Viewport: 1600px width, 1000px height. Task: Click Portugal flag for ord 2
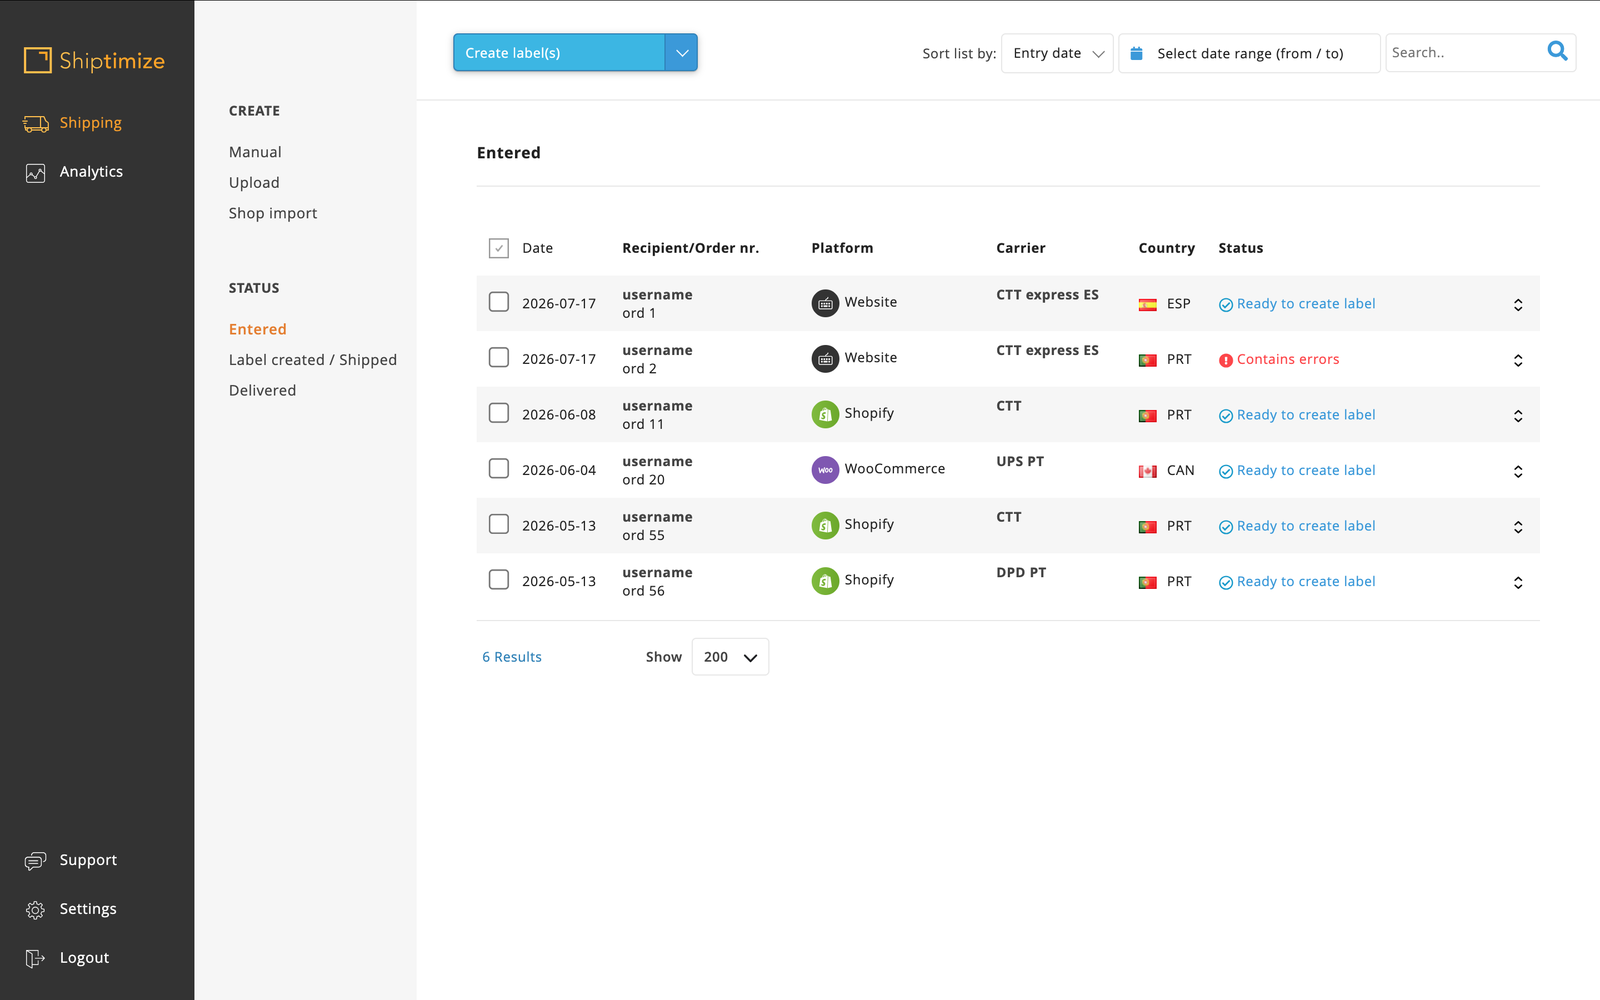(x=1148, y=360)
